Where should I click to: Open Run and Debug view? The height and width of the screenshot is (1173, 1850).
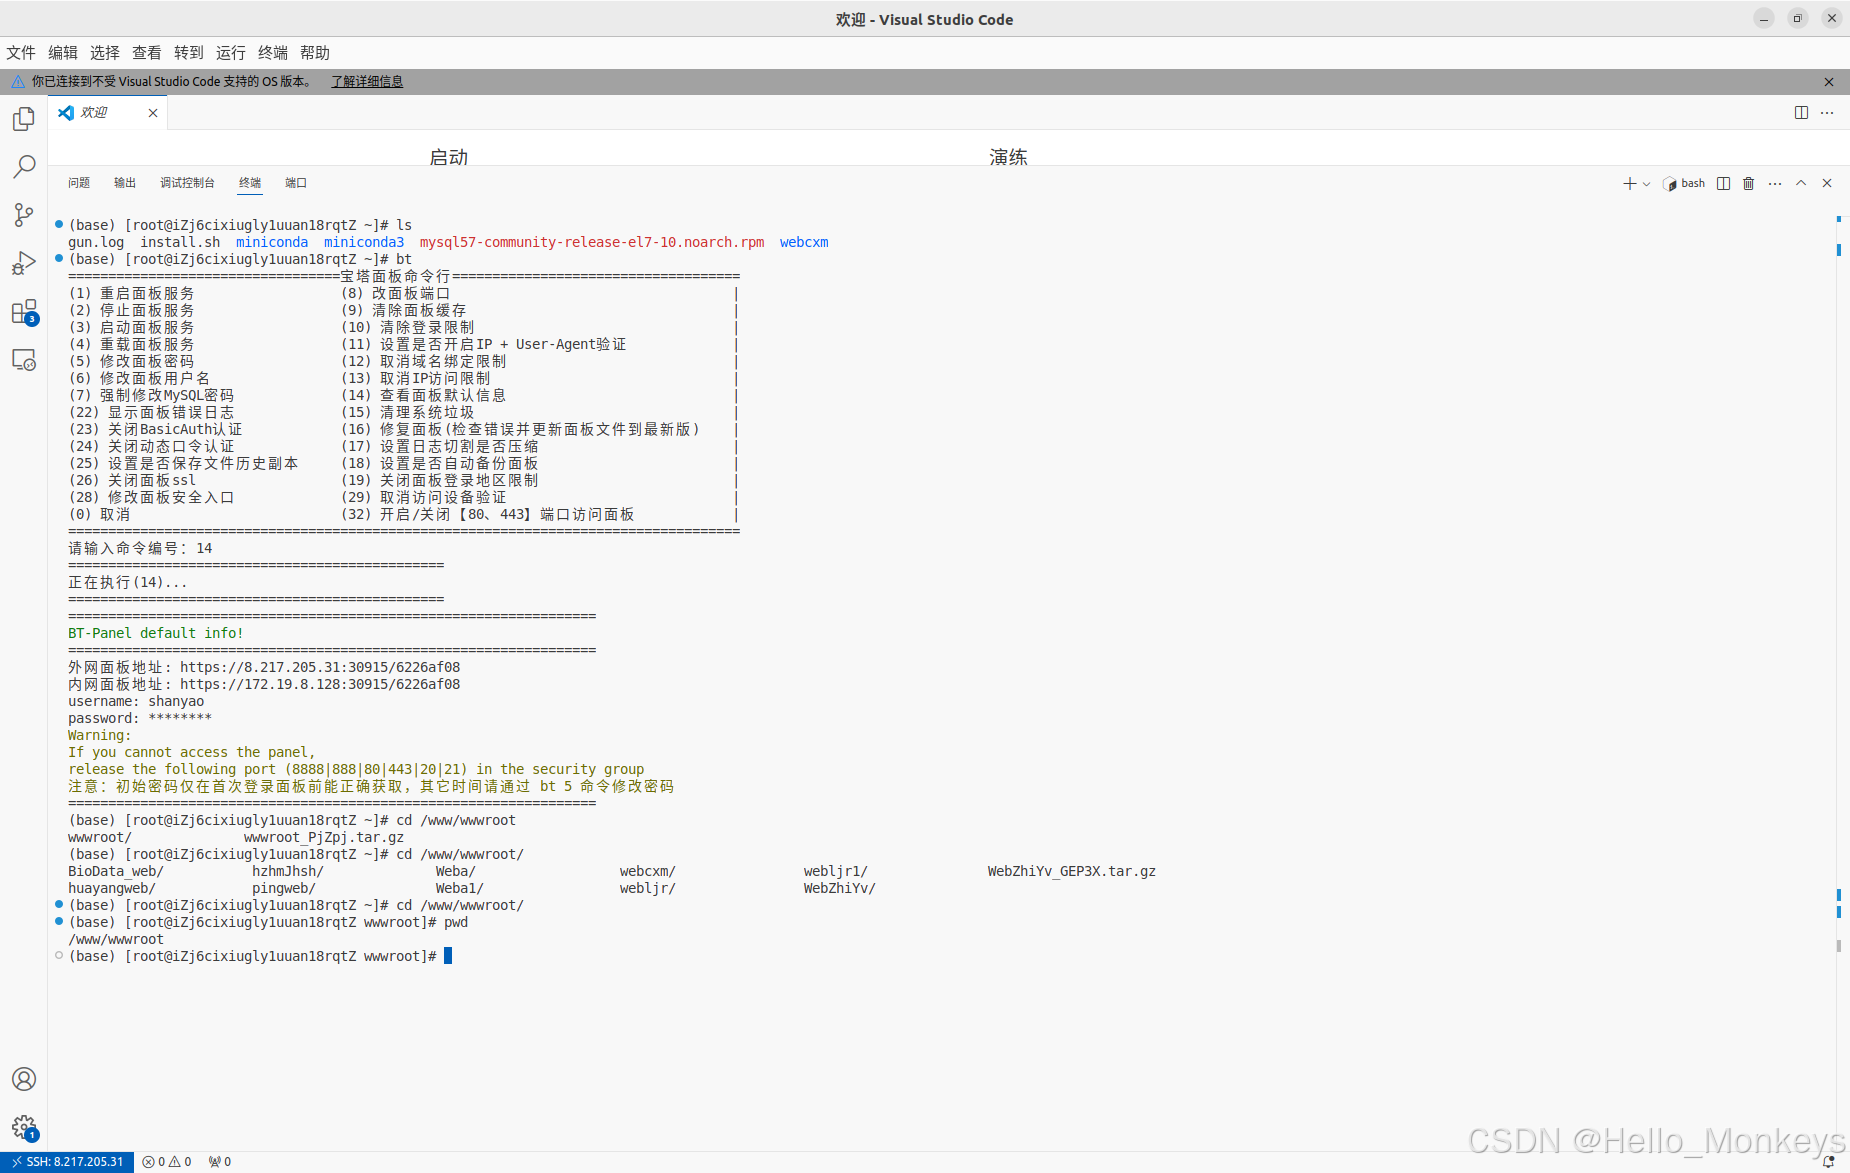(x=24, y=263)
